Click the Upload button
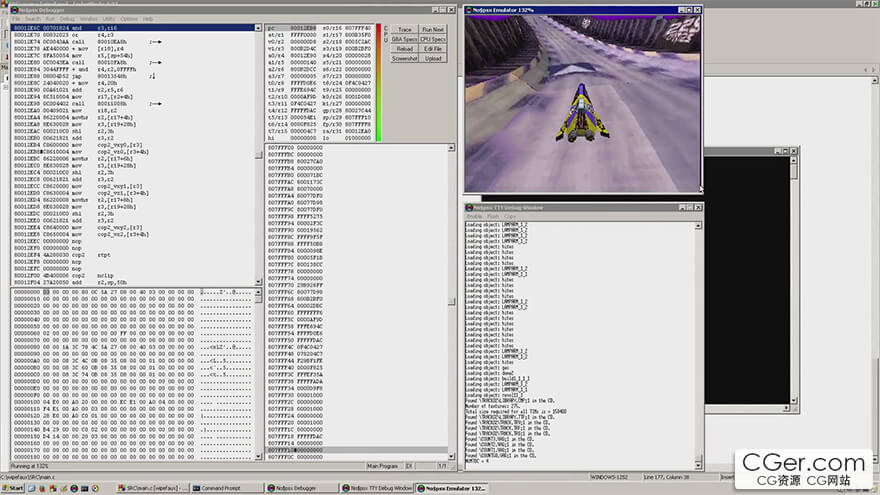This screenshot has height=495, width=880. tap(433, 58)
